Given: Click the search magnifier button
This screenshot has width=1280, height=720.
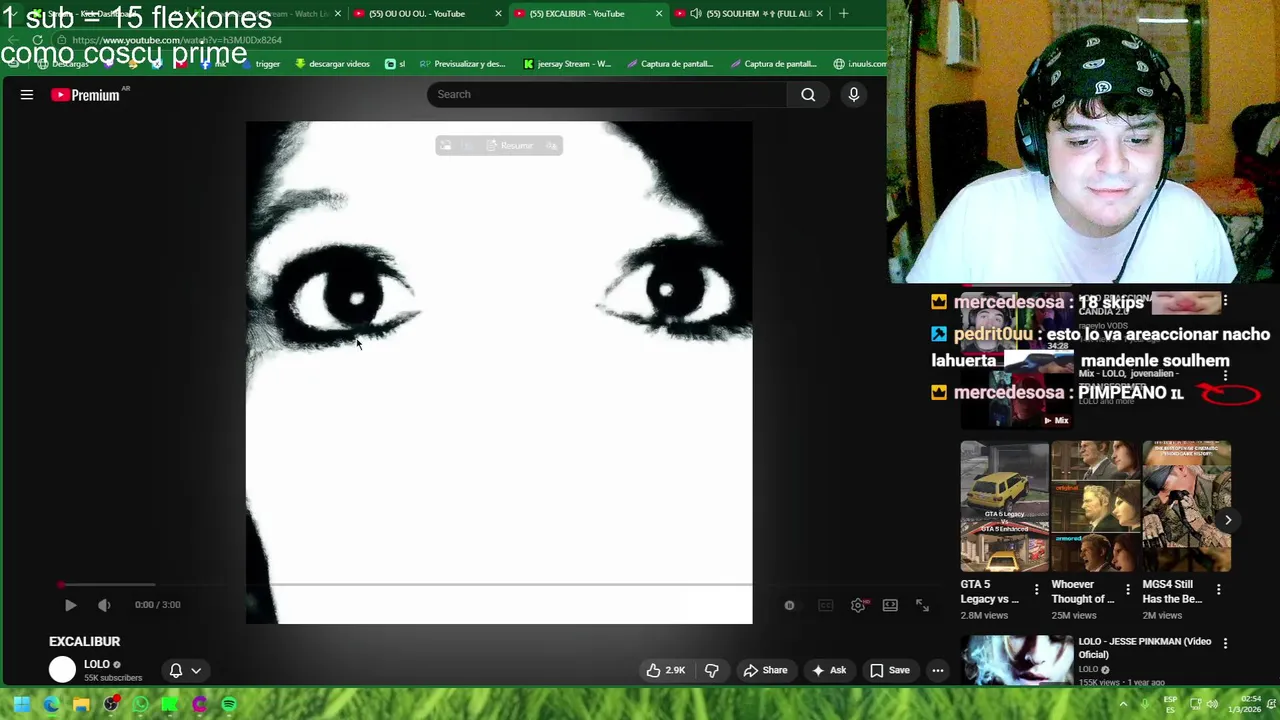Looking at the screenshot, I should click(x=808, y=94).
